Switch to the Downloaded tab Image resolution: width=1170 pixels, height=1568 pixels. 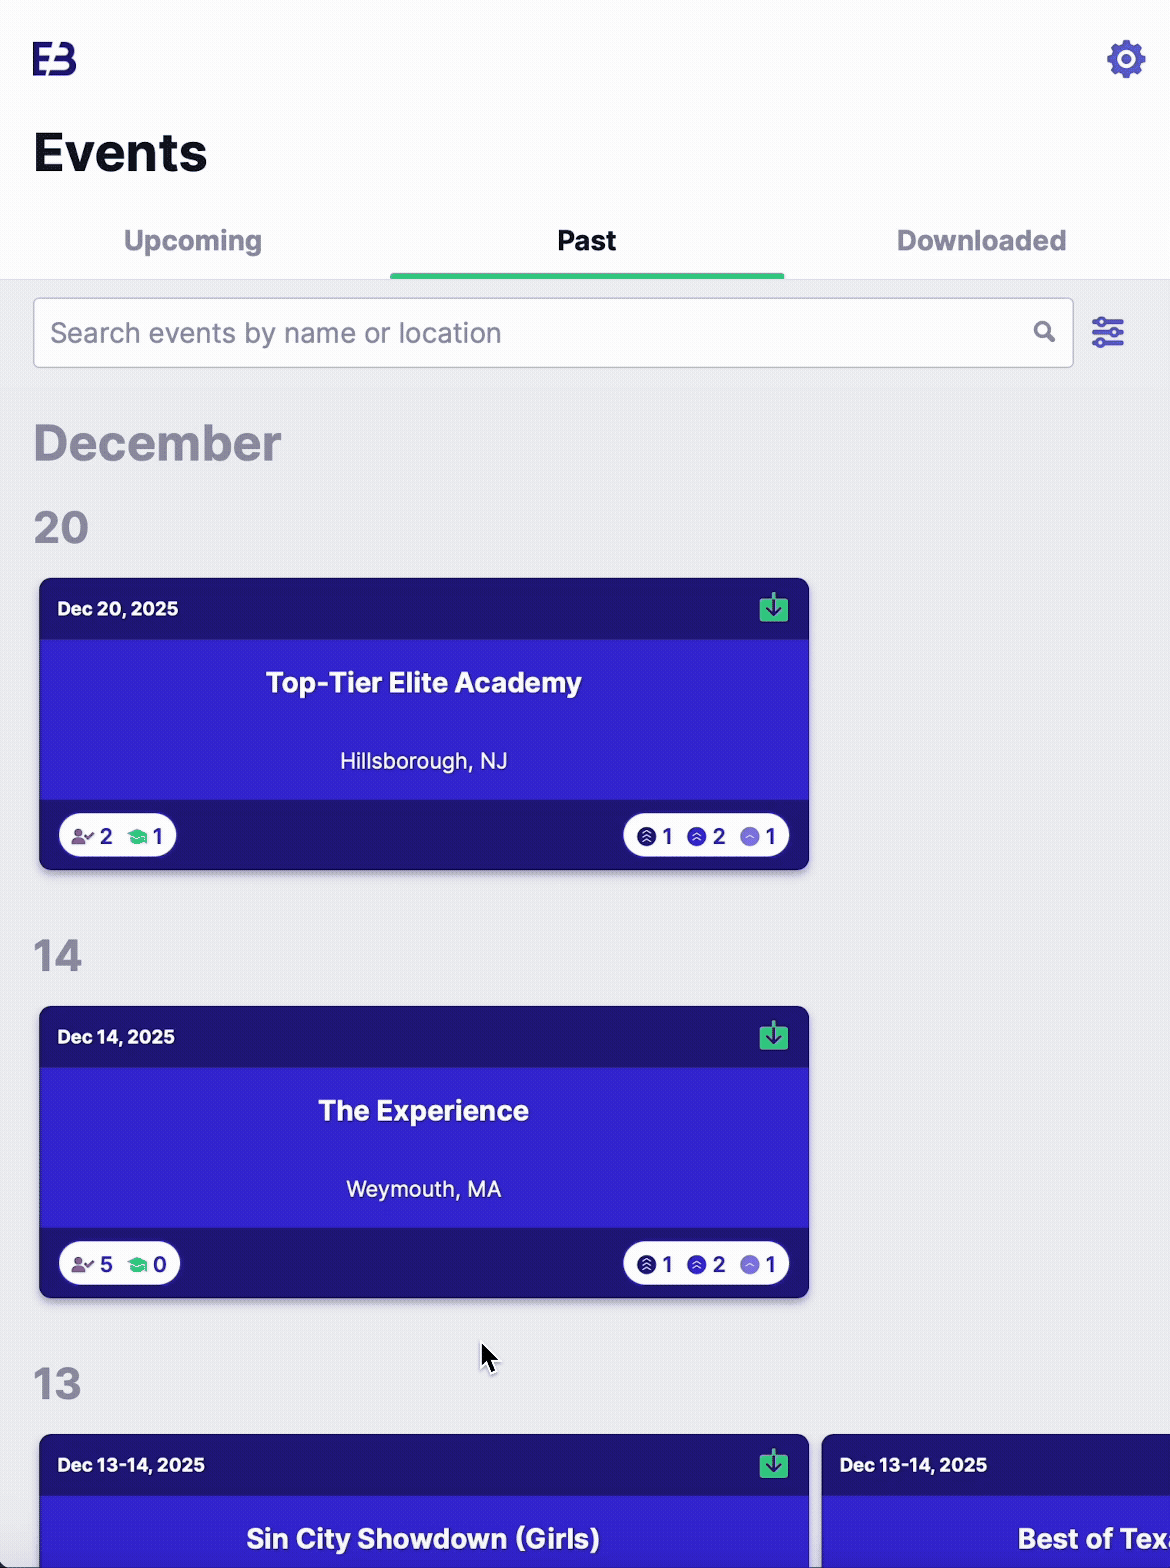(981, 240)
